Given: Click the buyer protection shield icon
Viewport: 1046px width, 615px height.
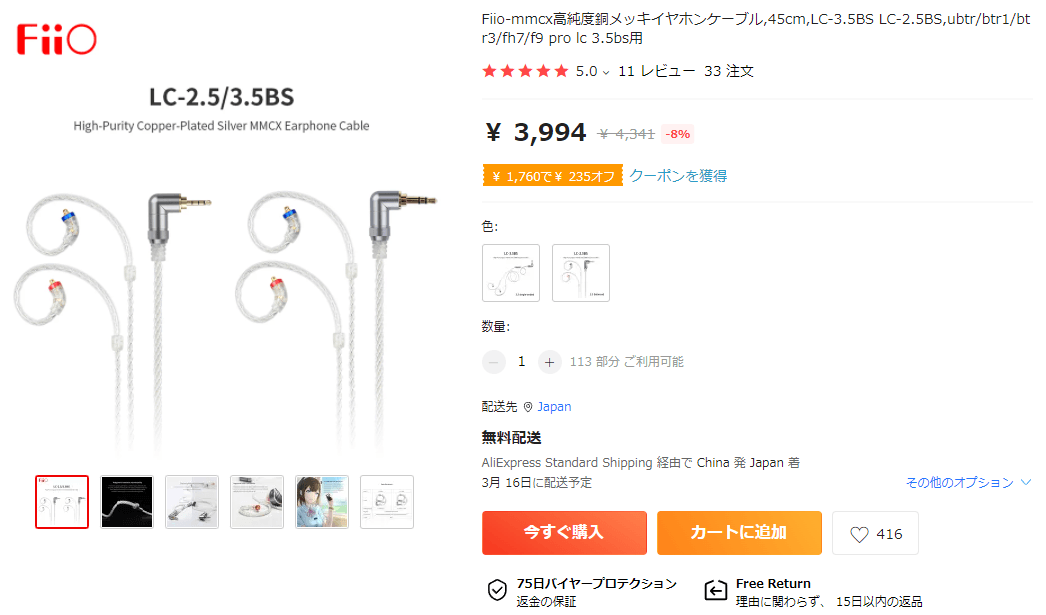Looking at the screenshot, I should tap(497, 590).
